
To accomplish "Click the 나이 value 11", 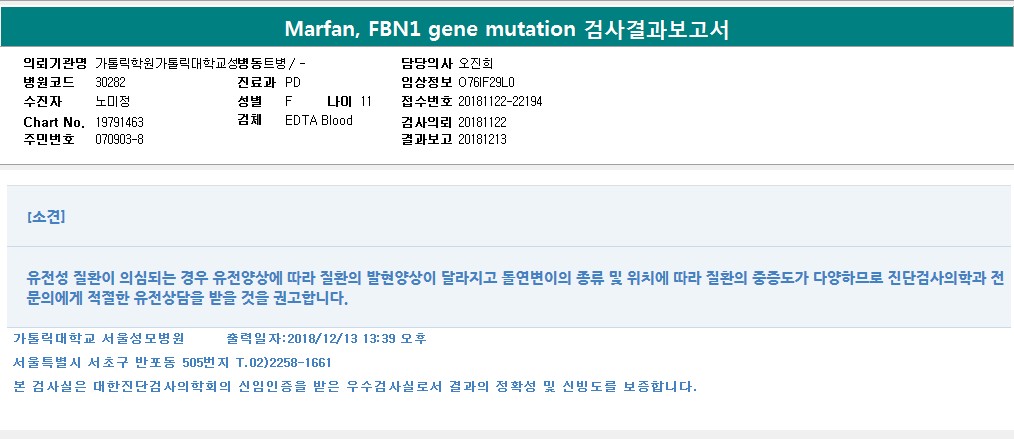I will coord(365,102).
